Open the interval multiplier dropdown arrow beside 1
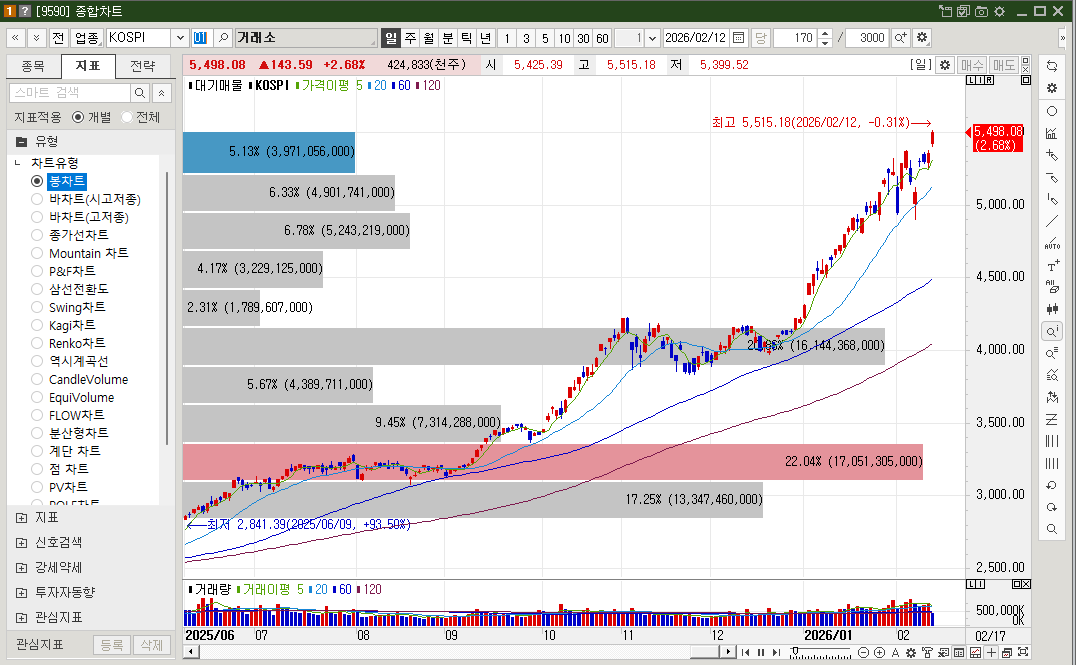This screenshot has width=1076, height=665. [x=653, y=38]
